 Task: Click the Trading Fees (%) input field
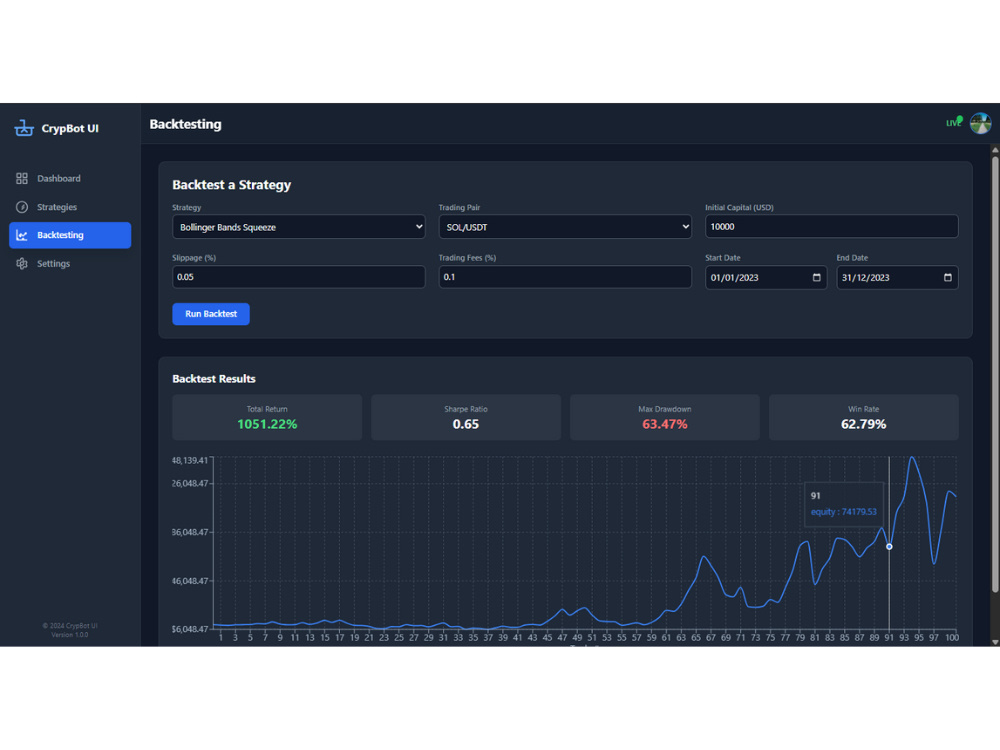coord(565,277)
